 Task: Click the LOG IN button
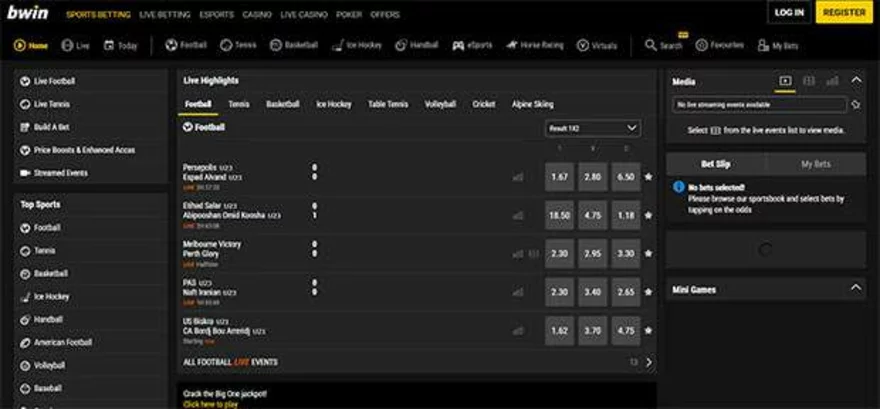789,12
